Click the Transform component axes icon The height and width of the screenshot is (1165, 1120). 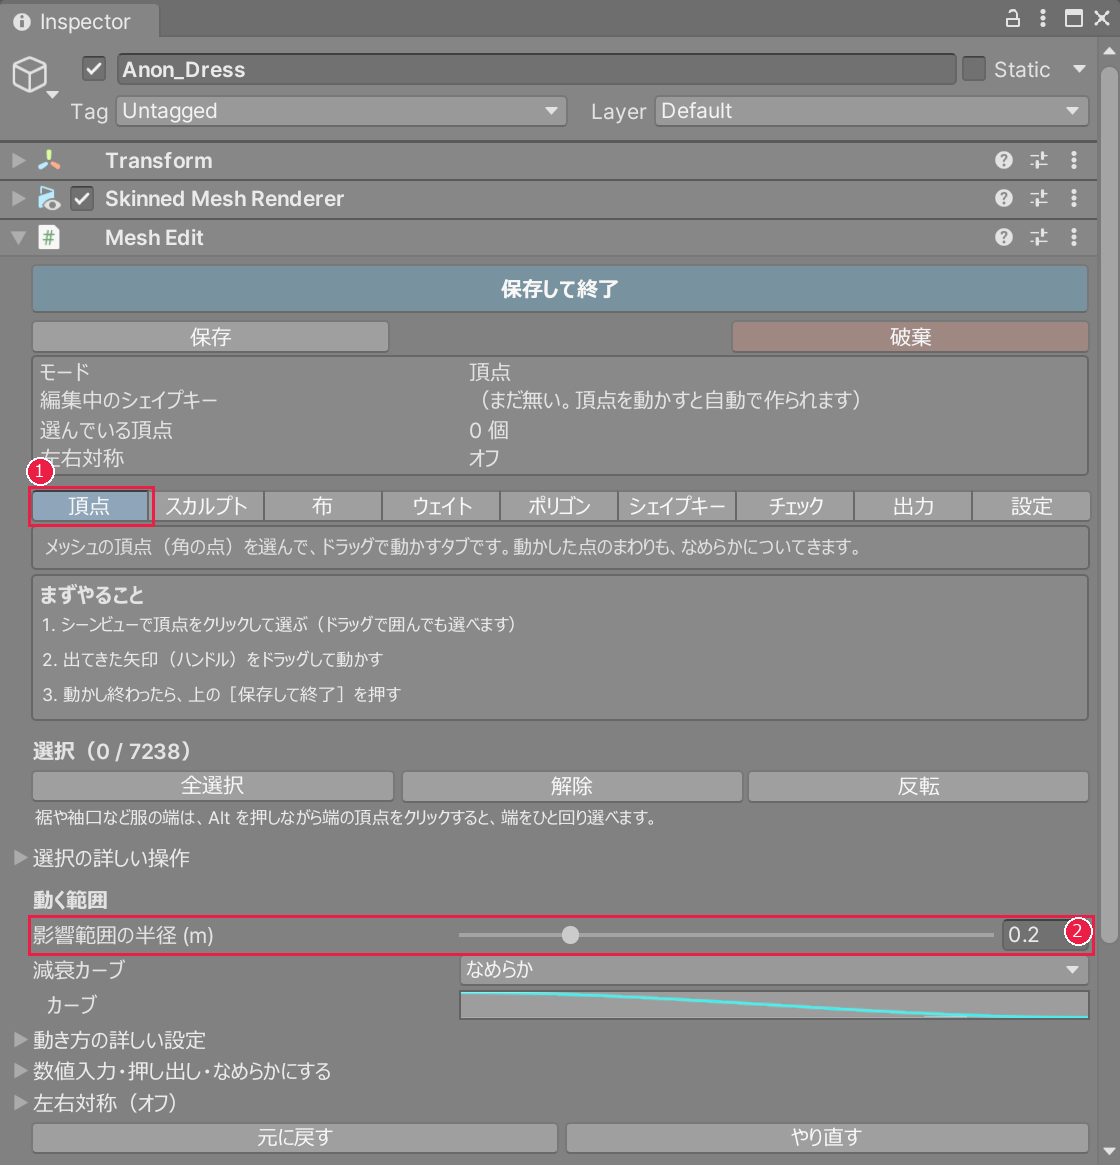pyautogui.click(x=49, y=160)
